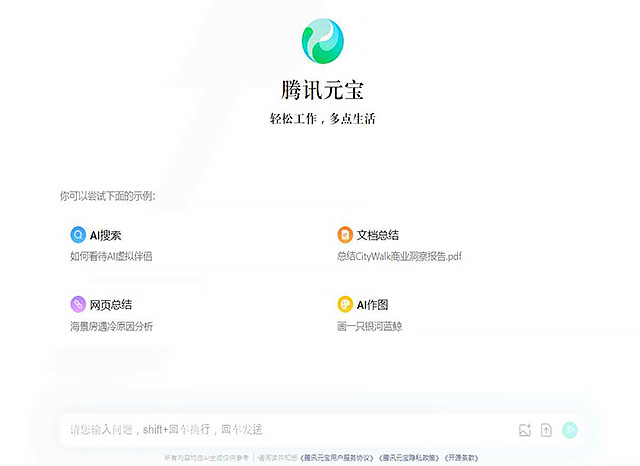The width and height of the screenshot is (640, 466).
Task: Click the 腾讯元宝 title text
Action: coord(322,90)
